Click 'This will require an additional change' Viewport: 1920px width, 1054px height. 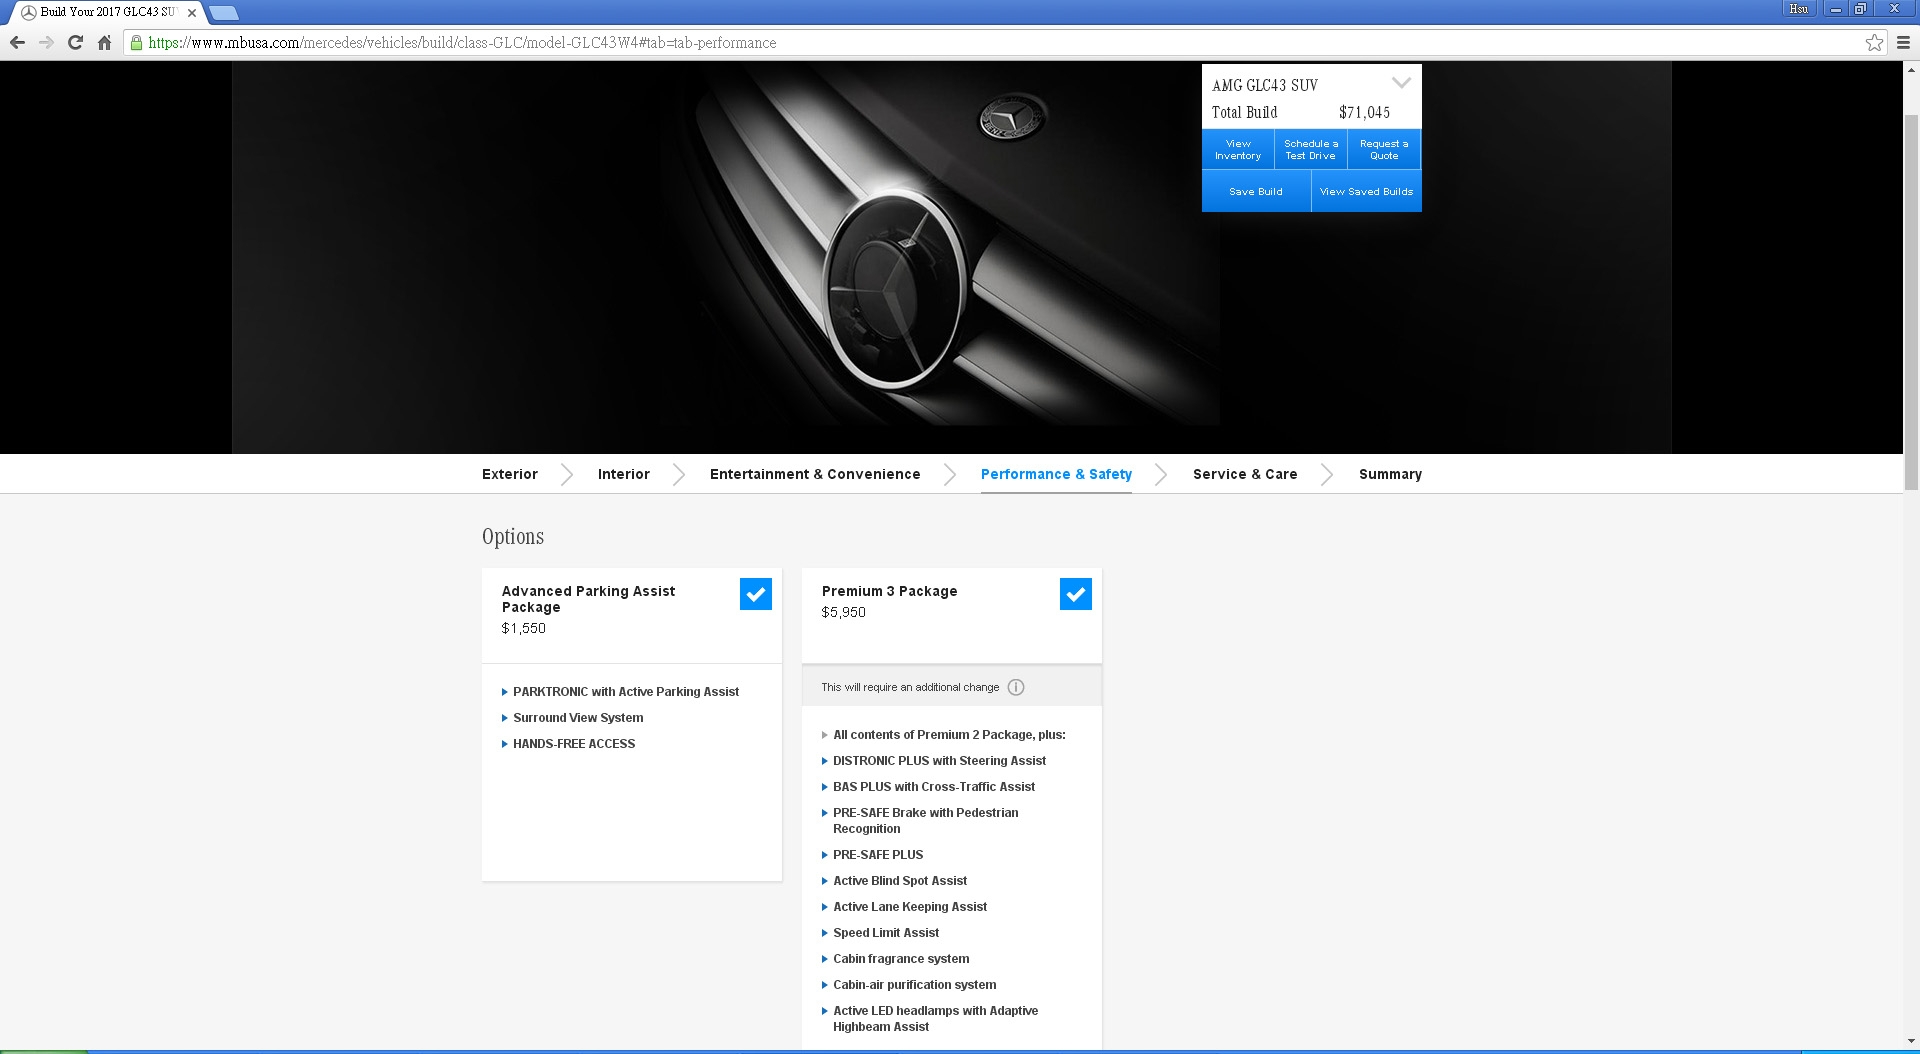910,687
